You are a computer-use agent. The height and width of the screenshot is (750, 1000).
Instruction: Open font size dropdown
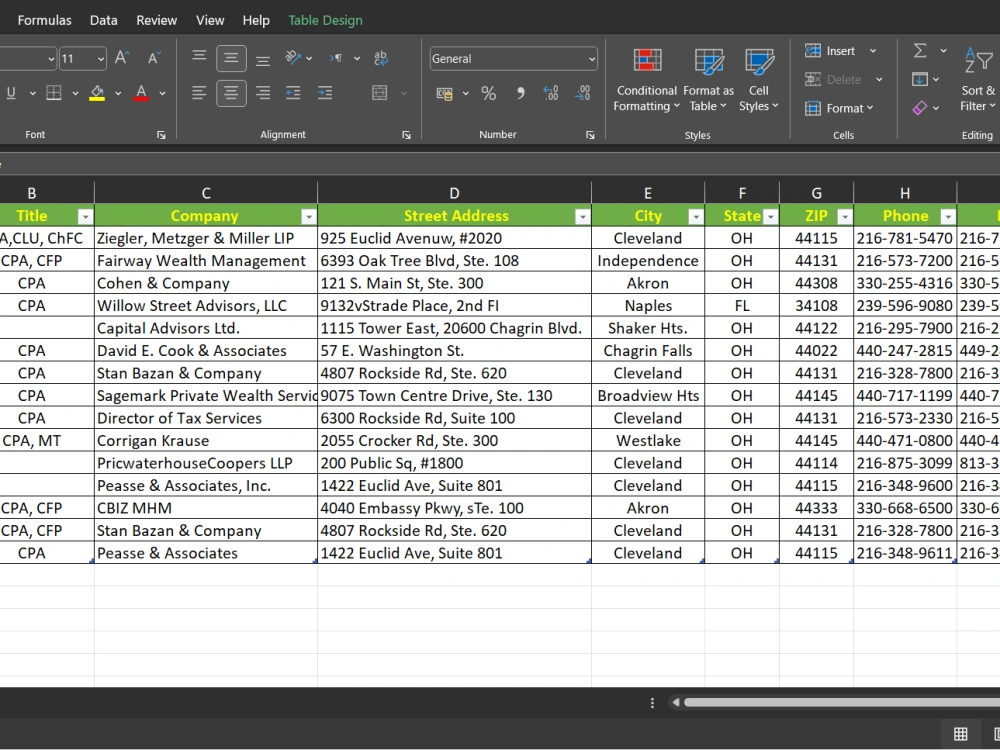101,59
